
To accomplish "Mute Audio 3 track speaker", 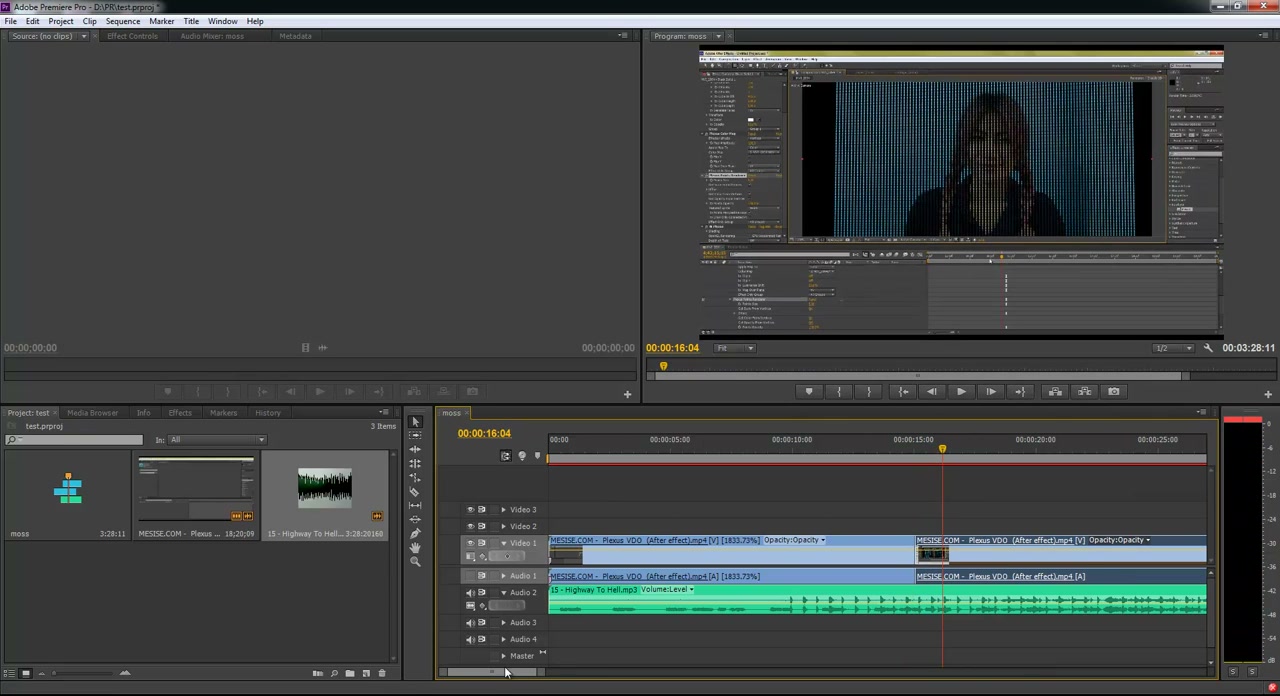I will click(470, 623).
